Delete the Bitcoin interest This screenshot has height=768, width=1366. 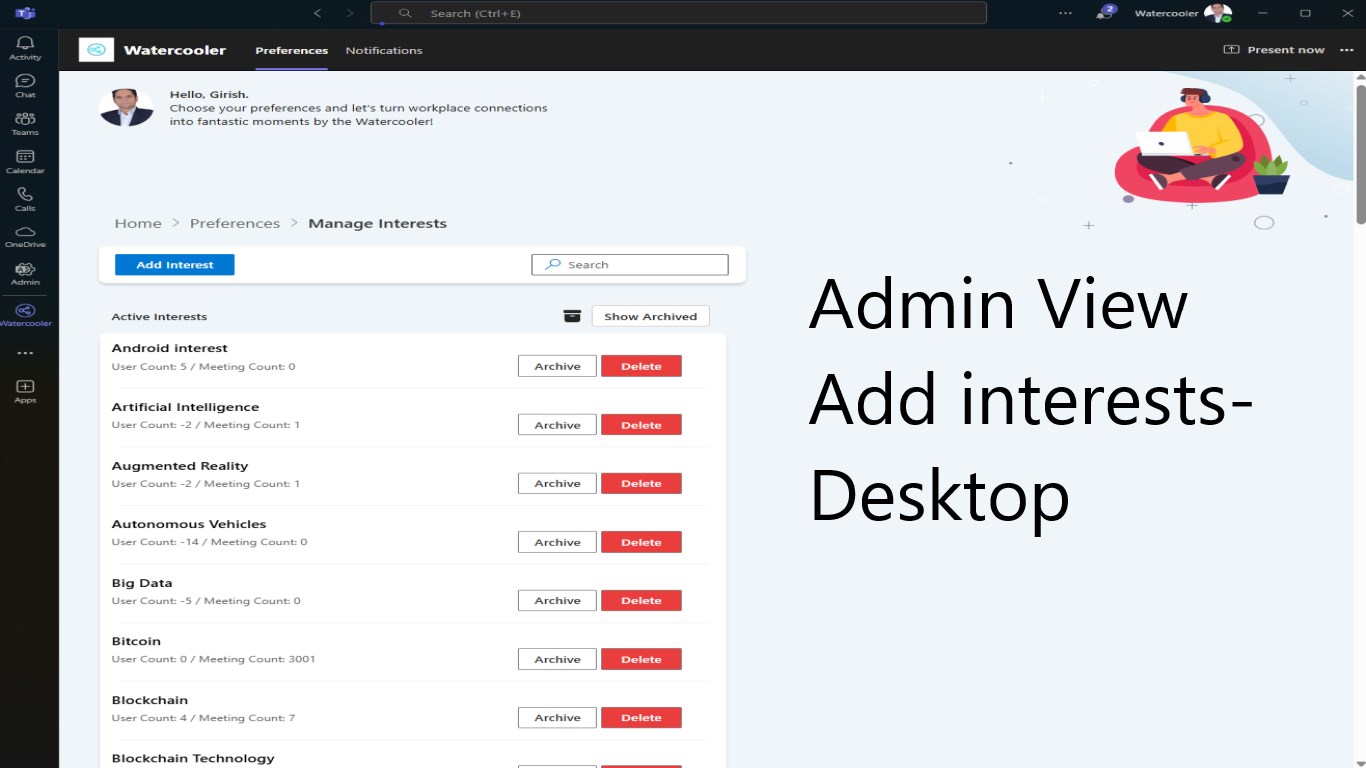(x=641, y=659)
